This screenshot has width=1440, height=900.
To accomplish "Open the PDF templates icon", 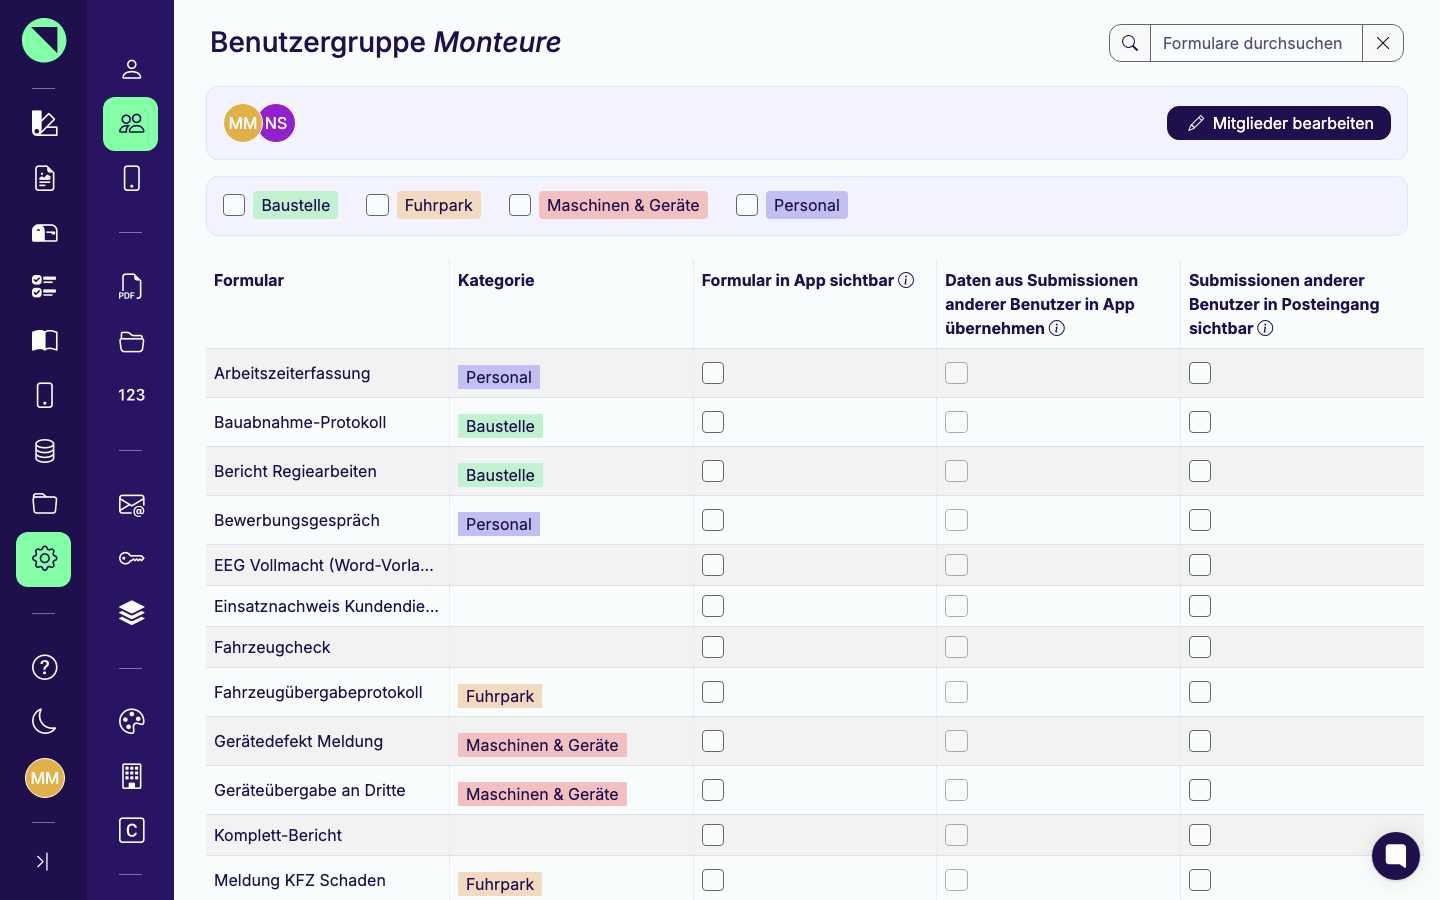I will click(131, 287).
